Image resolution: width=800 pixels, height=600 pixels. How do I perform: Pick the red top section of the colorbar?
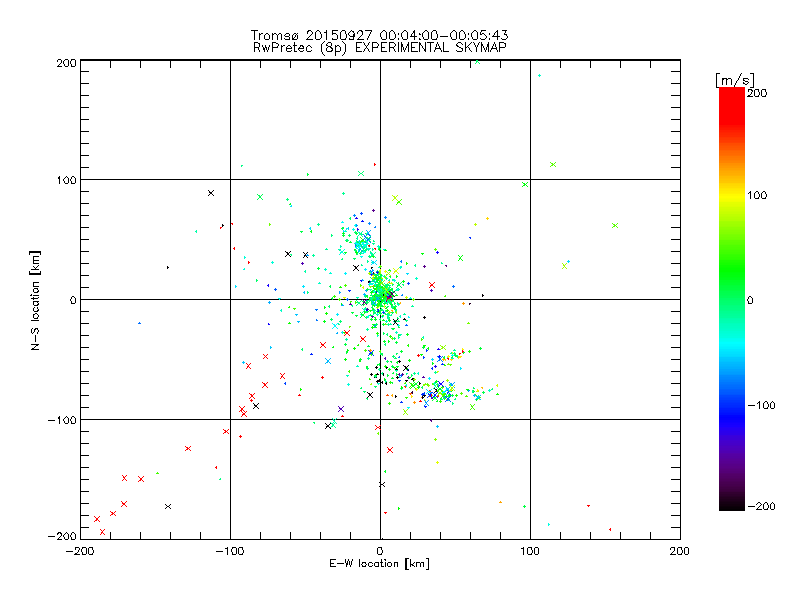tap(732, 105)
